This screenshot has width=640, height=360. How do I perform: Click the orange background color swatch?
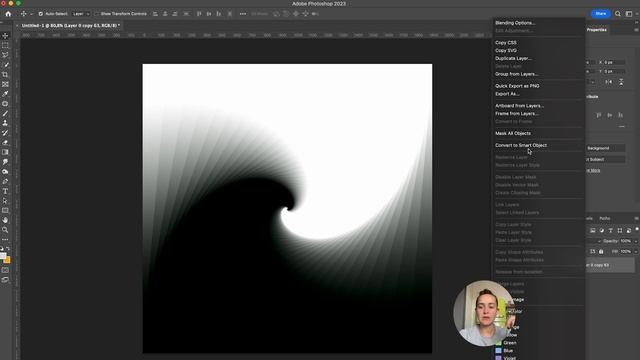[8, 260]
